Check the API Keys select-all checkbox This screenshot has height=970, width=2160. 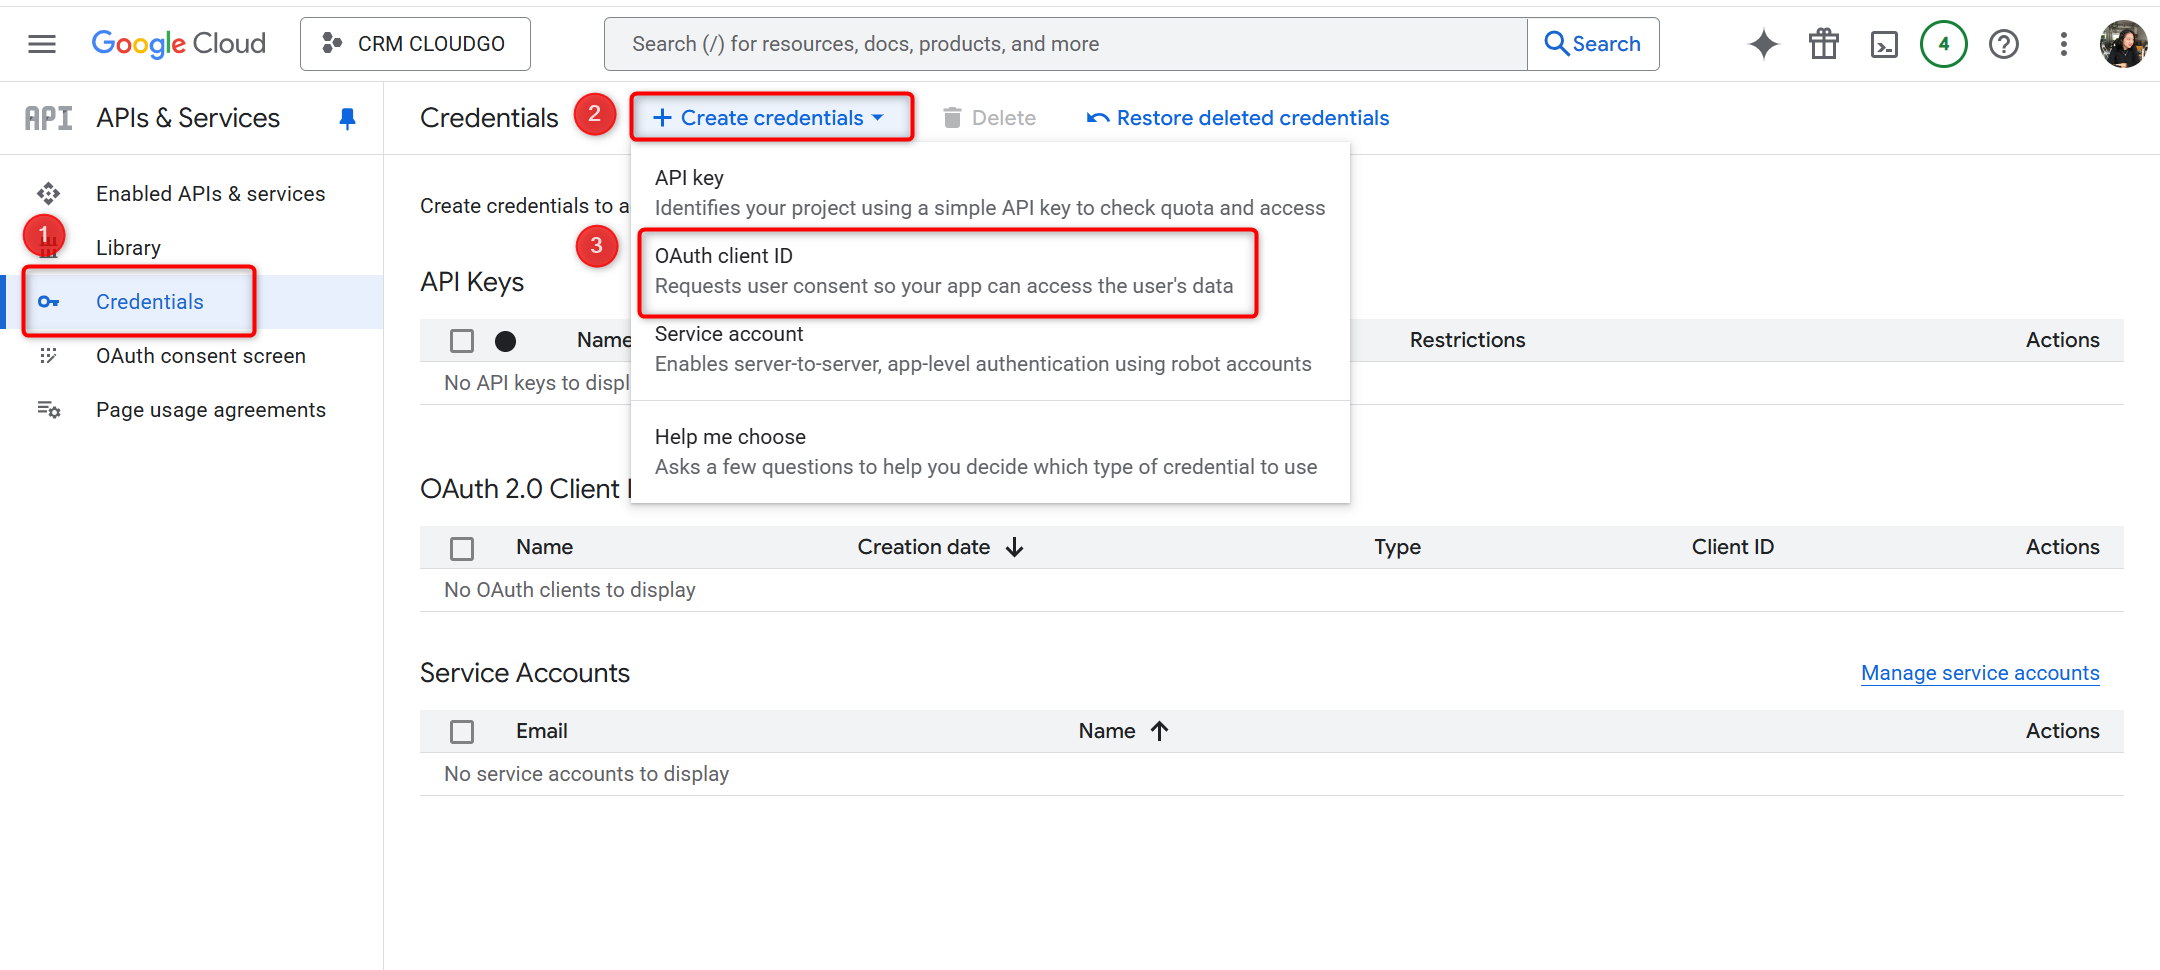coord(461,340)
